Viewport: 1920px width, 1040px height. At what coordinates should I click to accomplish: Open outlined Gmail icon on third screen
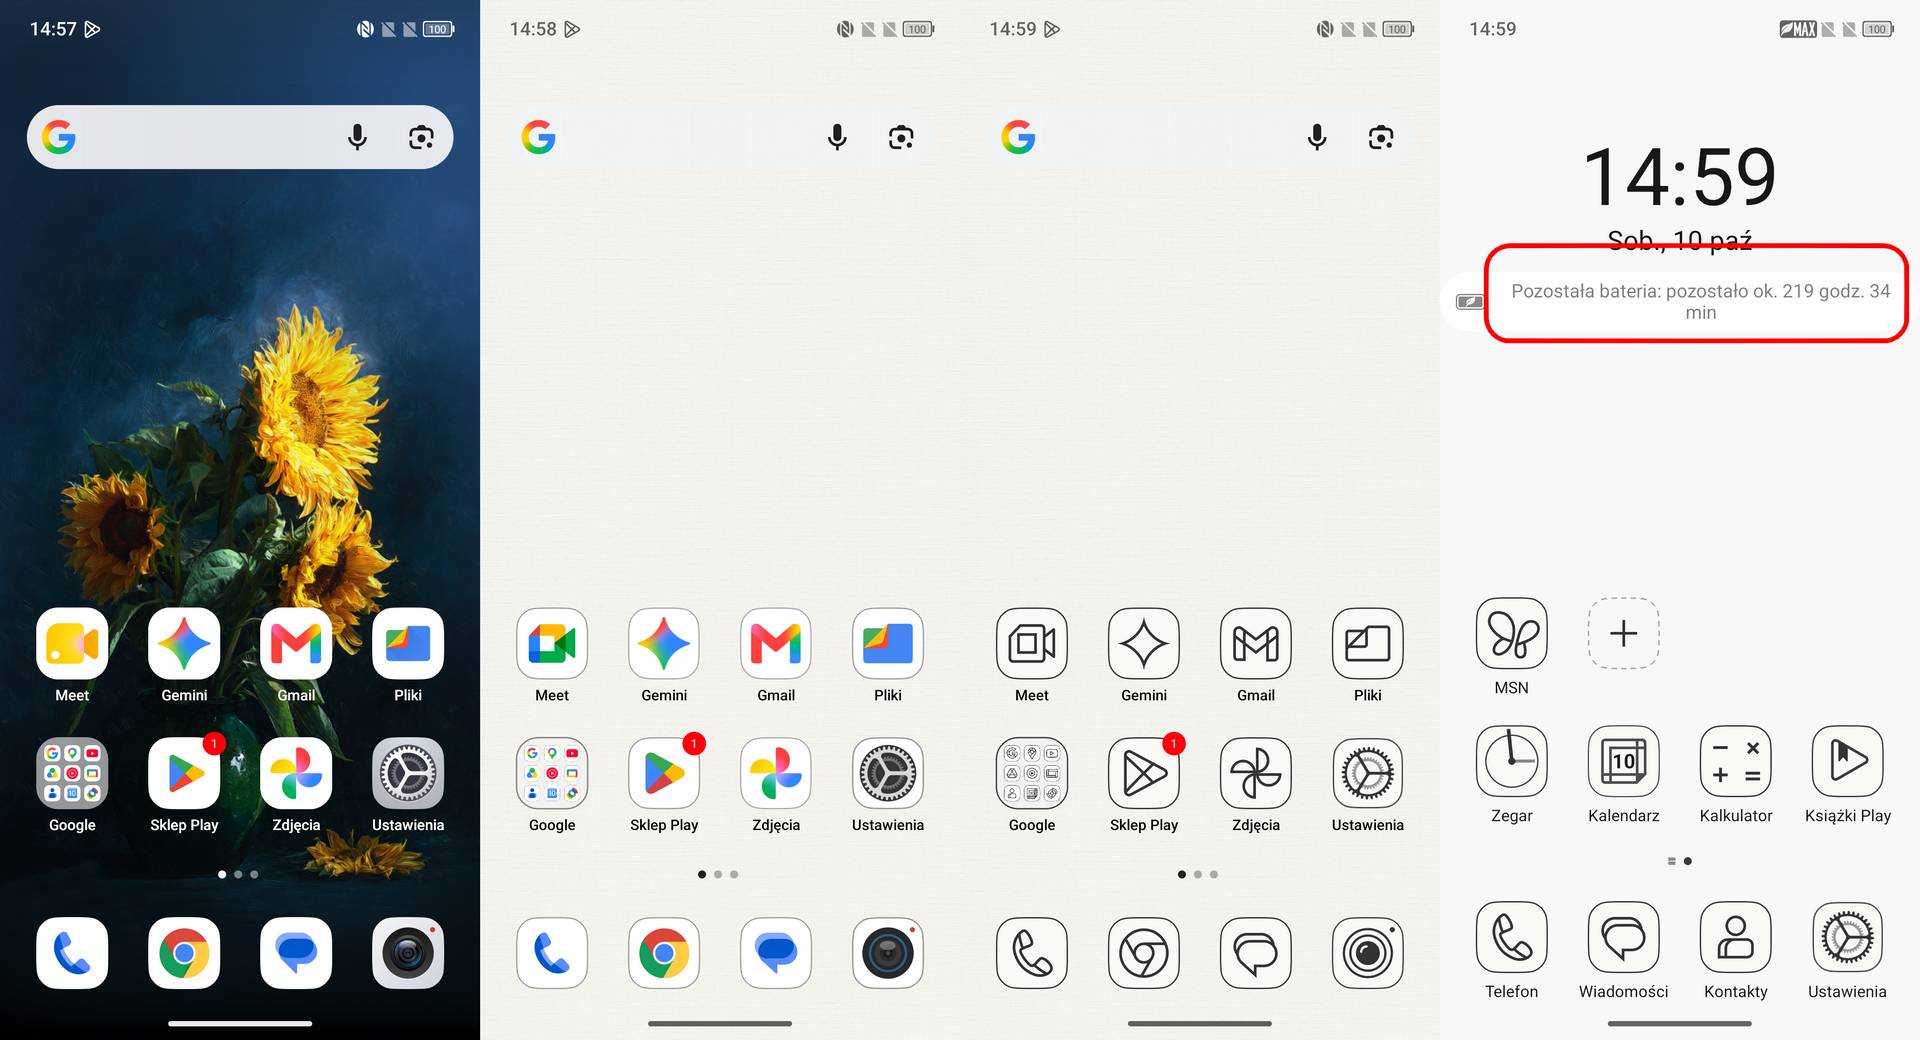[1256, 644]
